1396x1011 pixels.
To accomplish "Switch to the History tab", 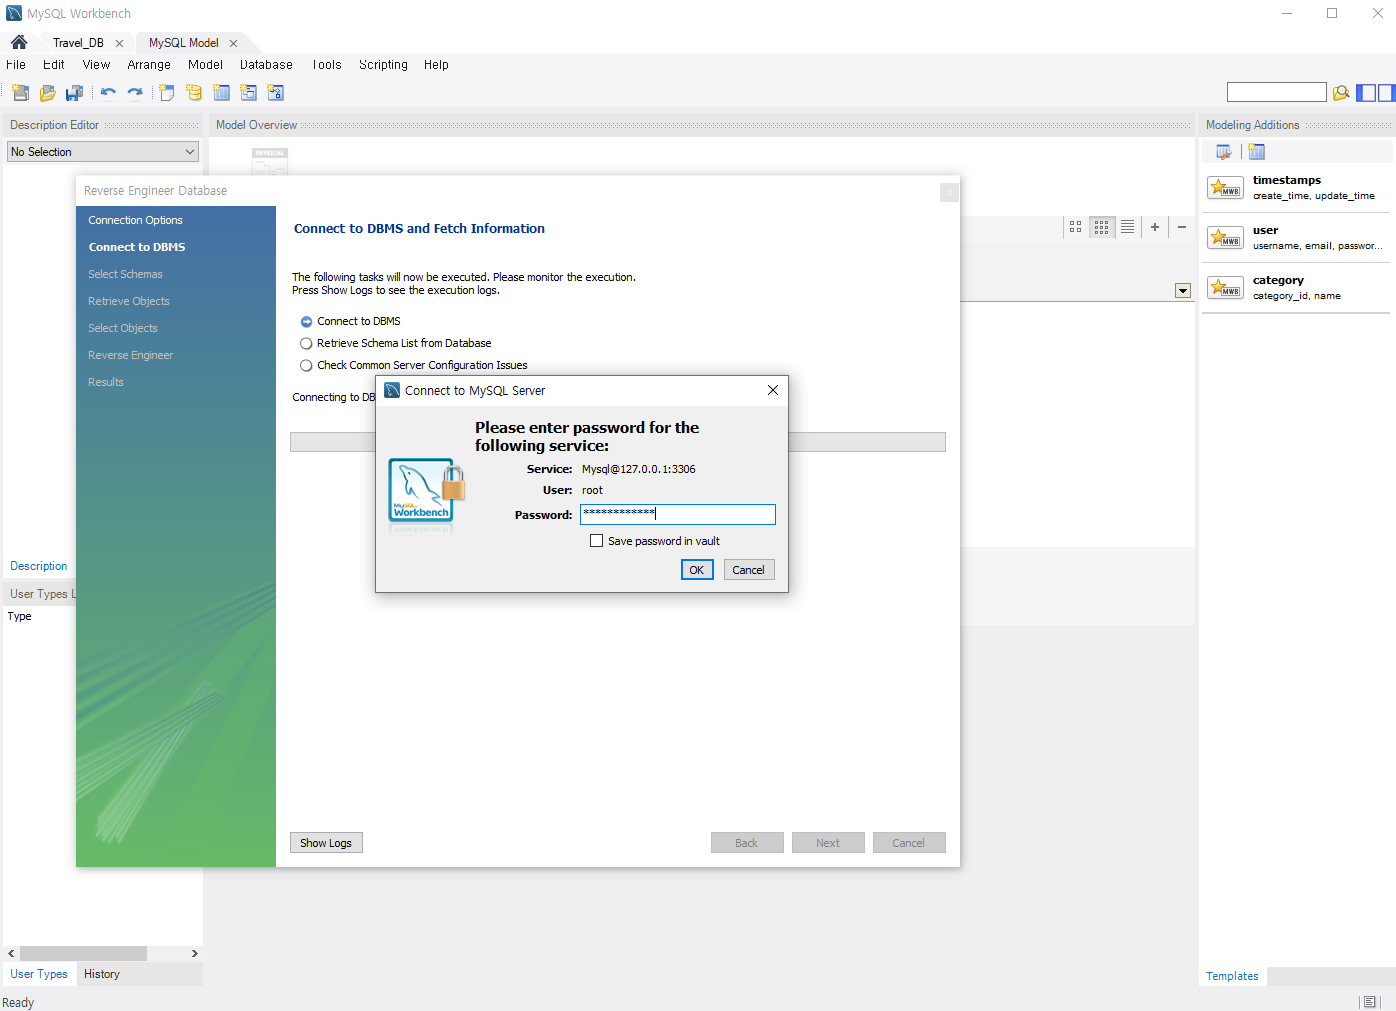I will [x=102, y=974].
